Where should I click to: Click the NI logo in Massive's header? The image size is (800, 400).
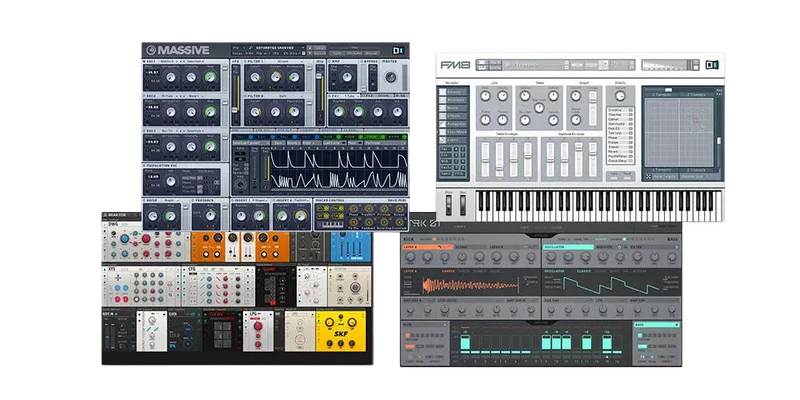(x=398, y=51)
